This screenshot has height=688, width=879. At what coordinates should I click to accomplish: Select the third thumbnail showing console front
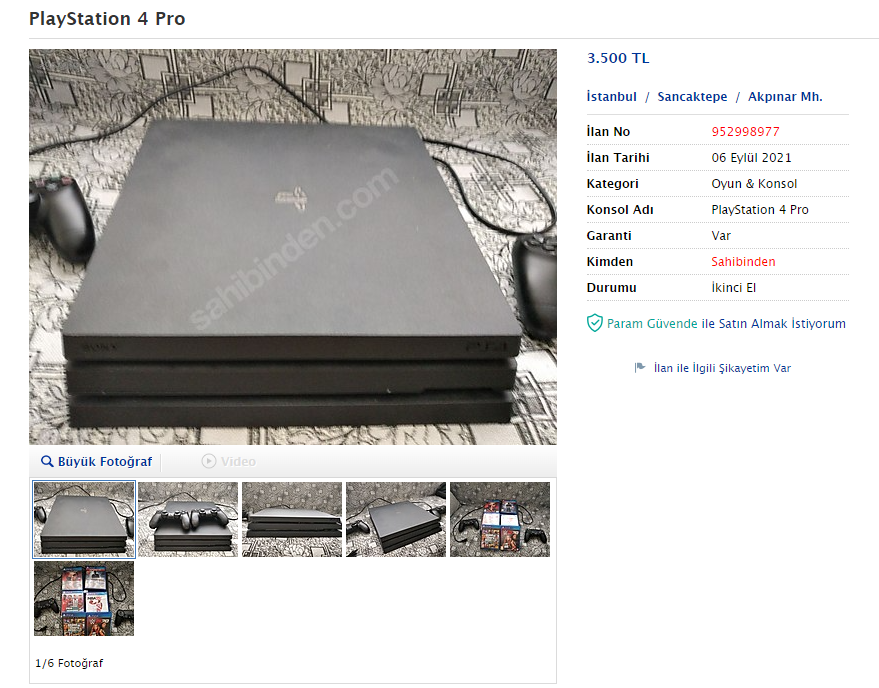[x=292, y=519]
